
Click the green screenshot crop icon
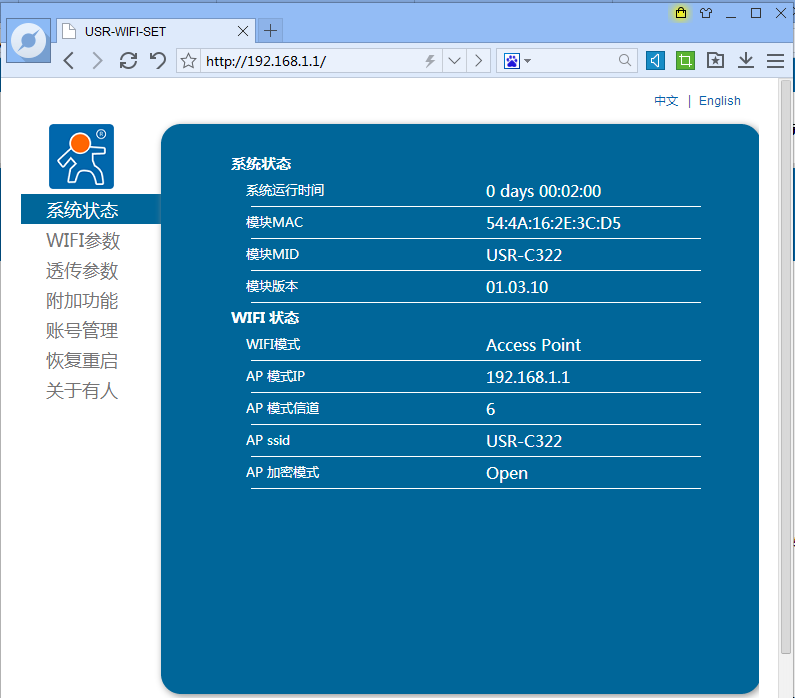click(685, 61)
